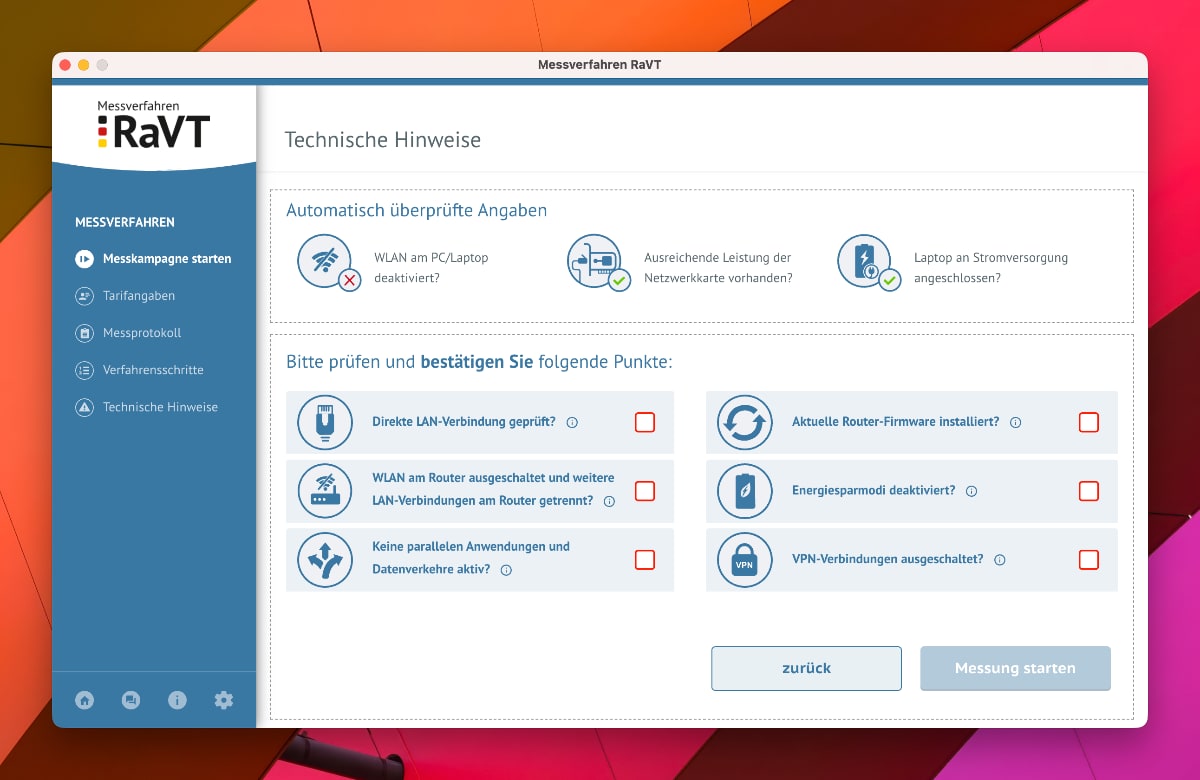Click the network card performance icon
1200x780 pixels.
pyautogui.click(x=595, y=262)
